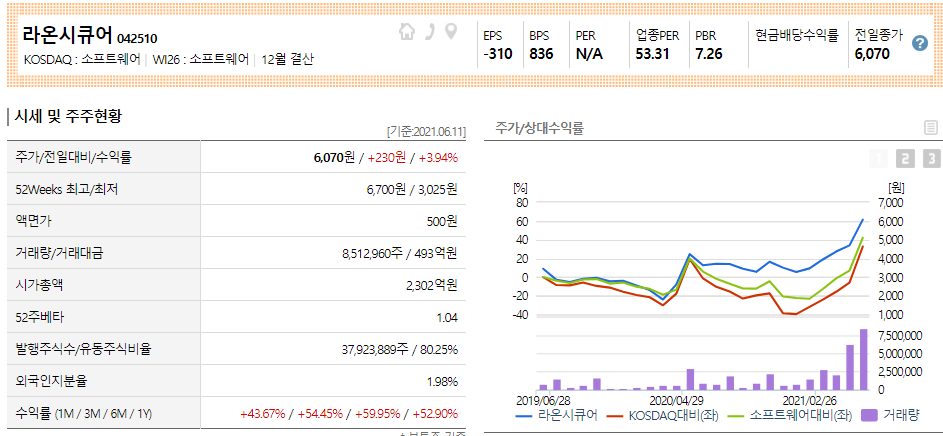Click the 8,512,960주 / 493억원 value

tap(400, 253)
